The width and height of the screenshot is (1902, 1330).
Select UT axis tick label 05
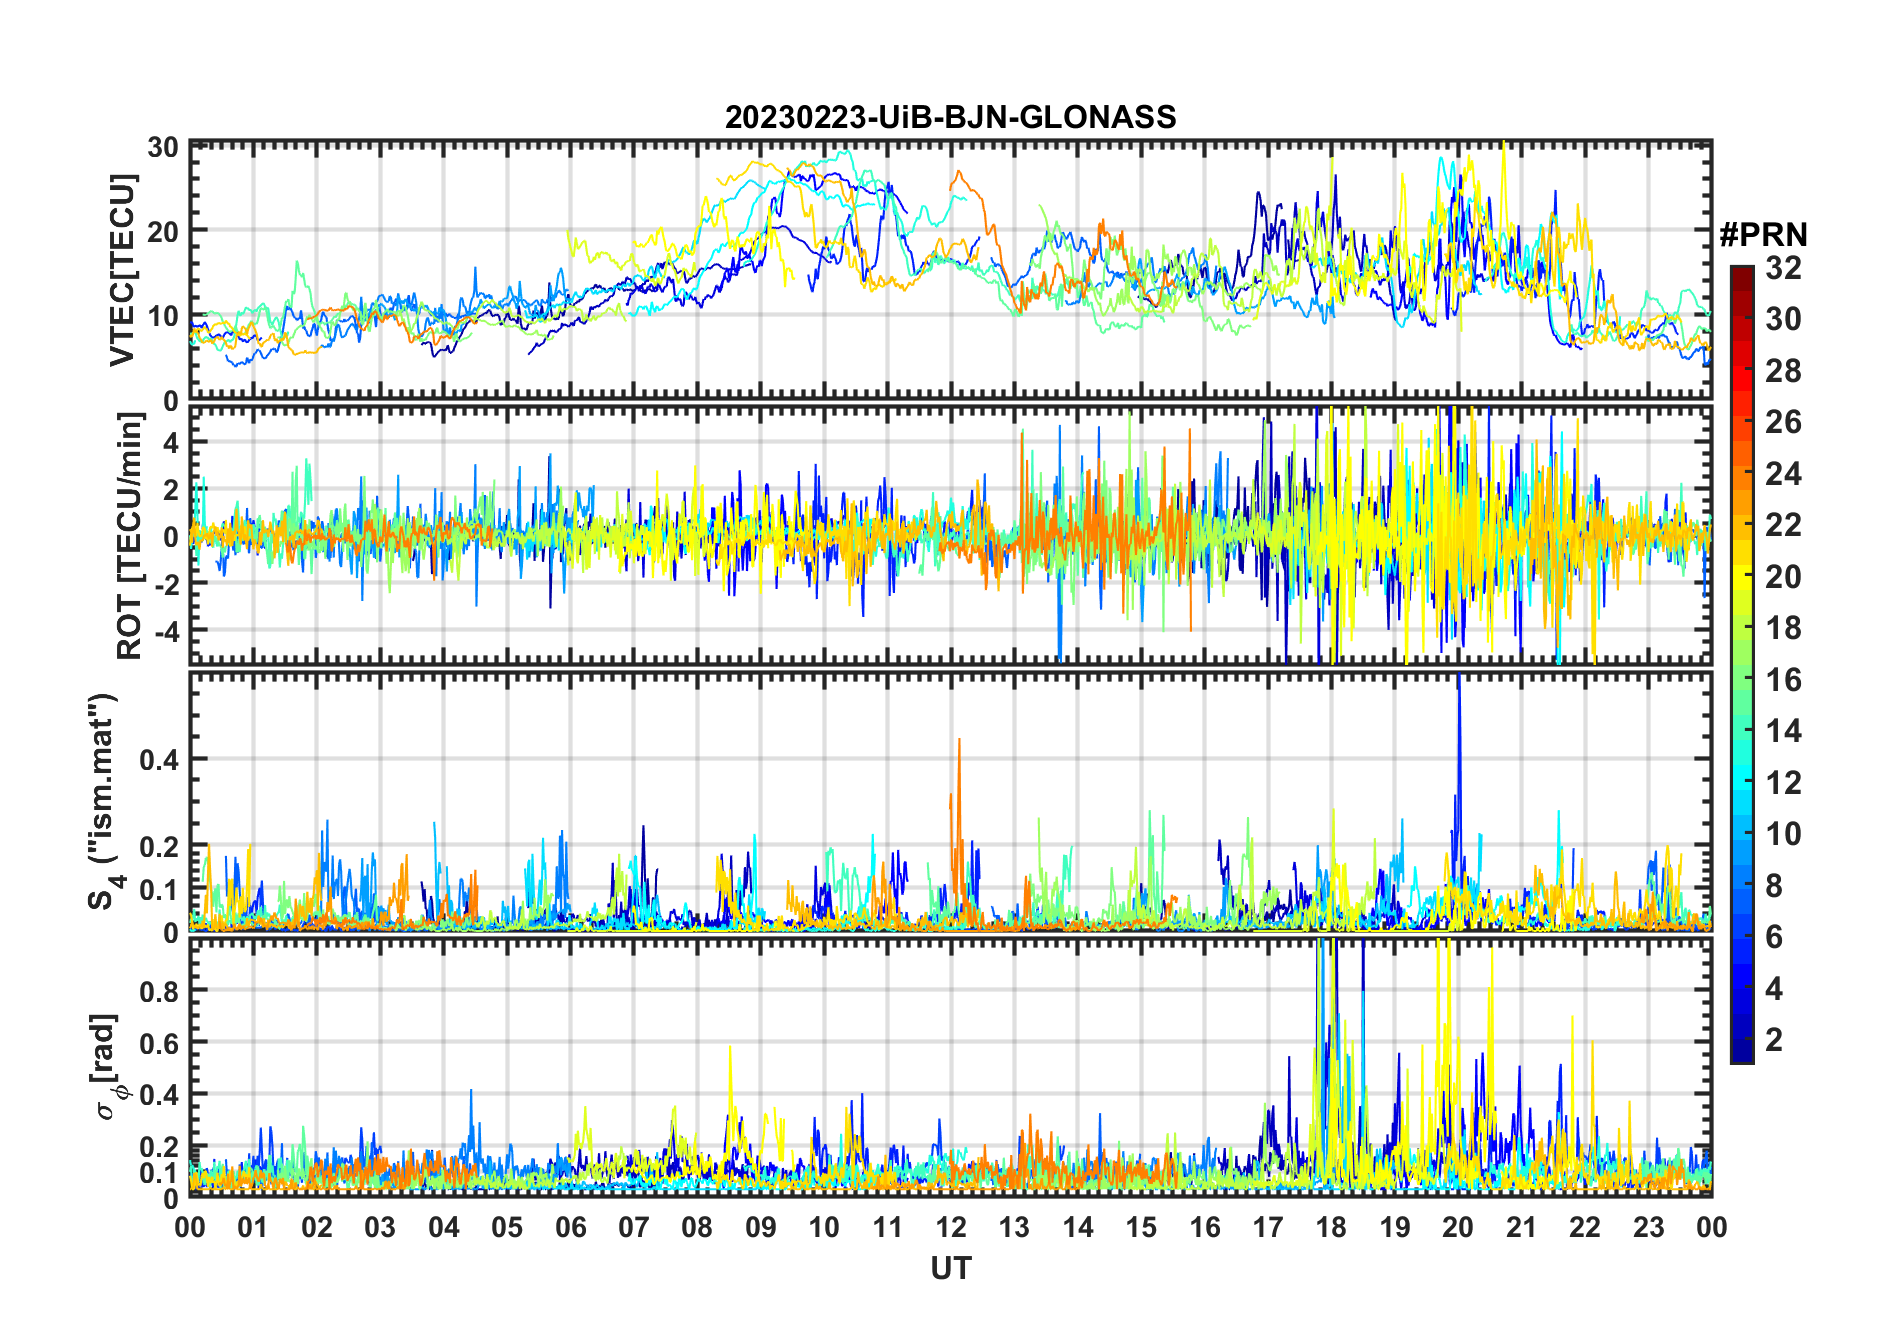[x=507, y=1228]
